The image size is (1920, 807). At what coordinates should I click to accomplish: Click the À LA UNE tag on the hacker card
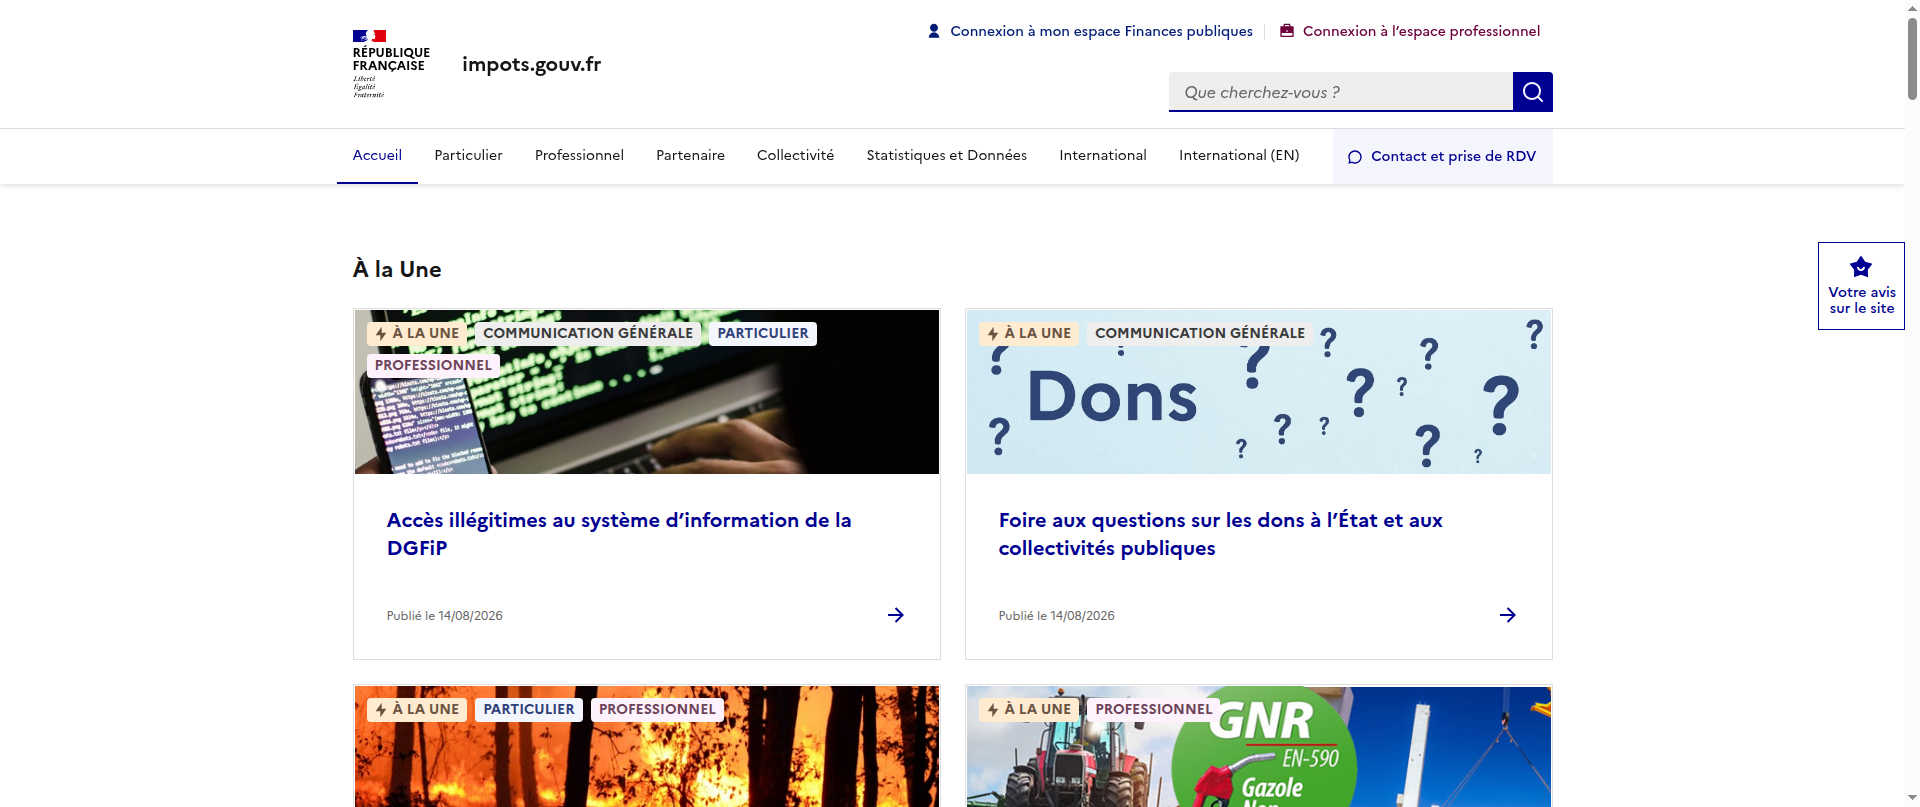pos(417,334)
